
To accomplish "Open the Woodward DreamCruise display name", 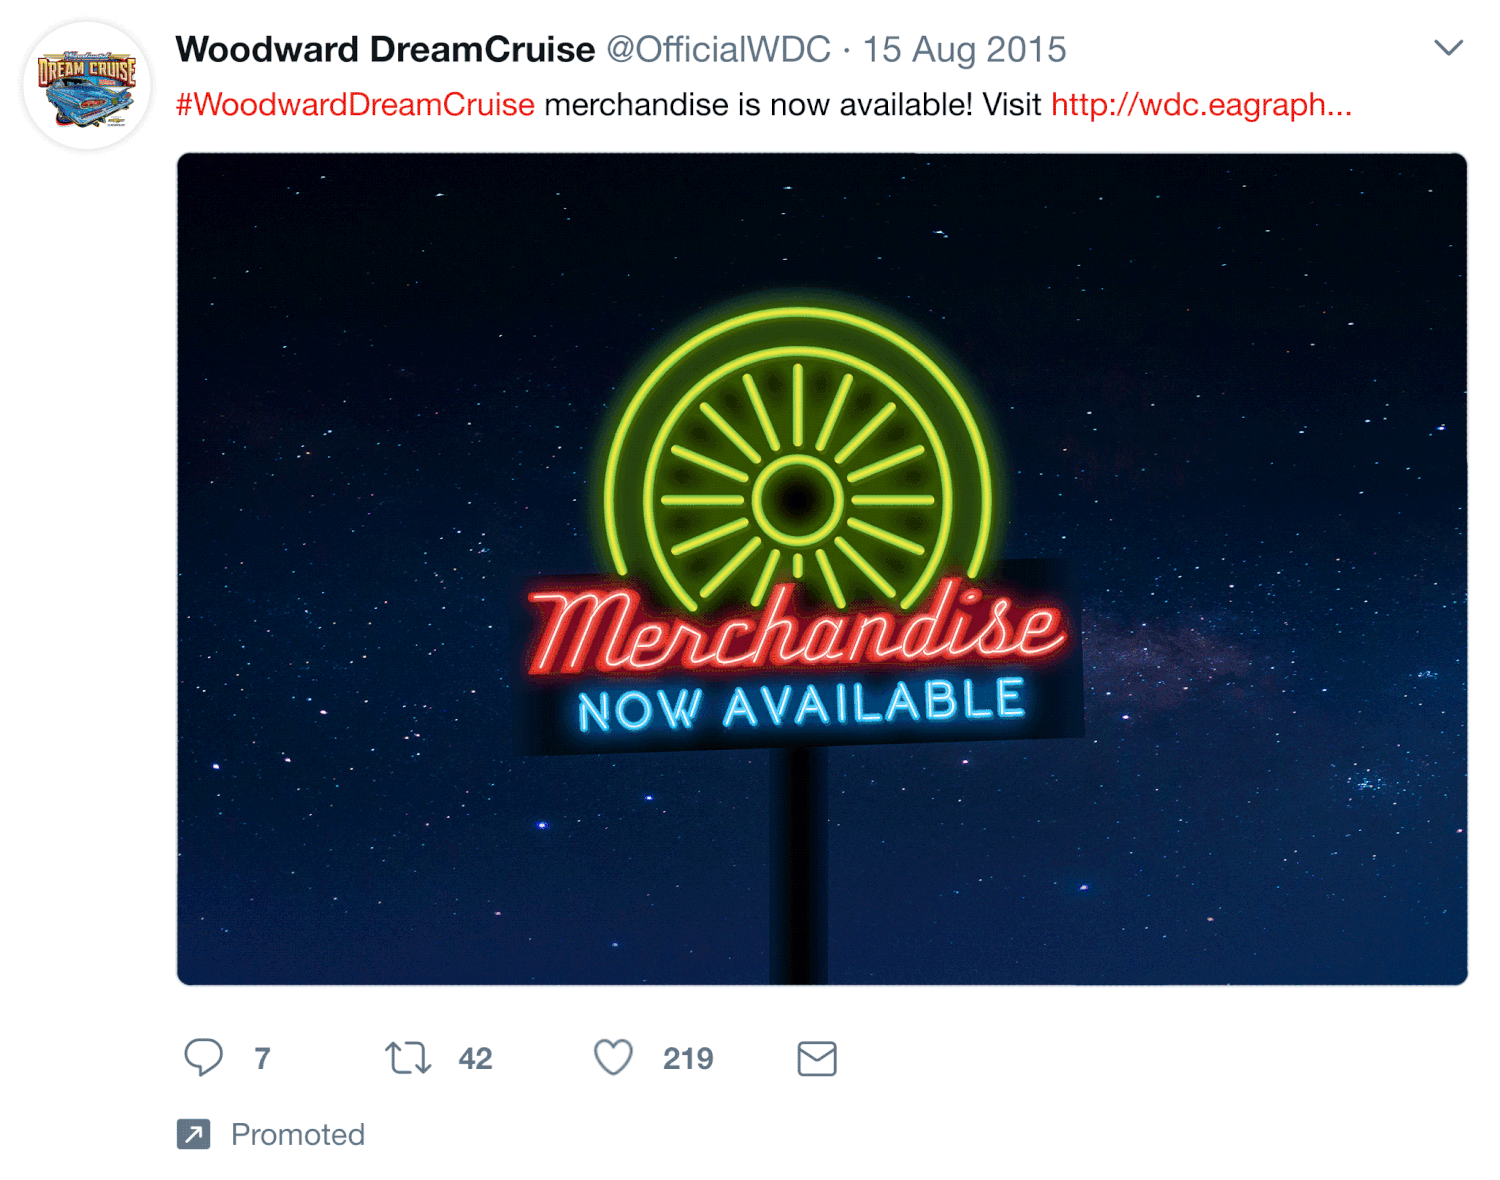I will click(x=385, y=49).
